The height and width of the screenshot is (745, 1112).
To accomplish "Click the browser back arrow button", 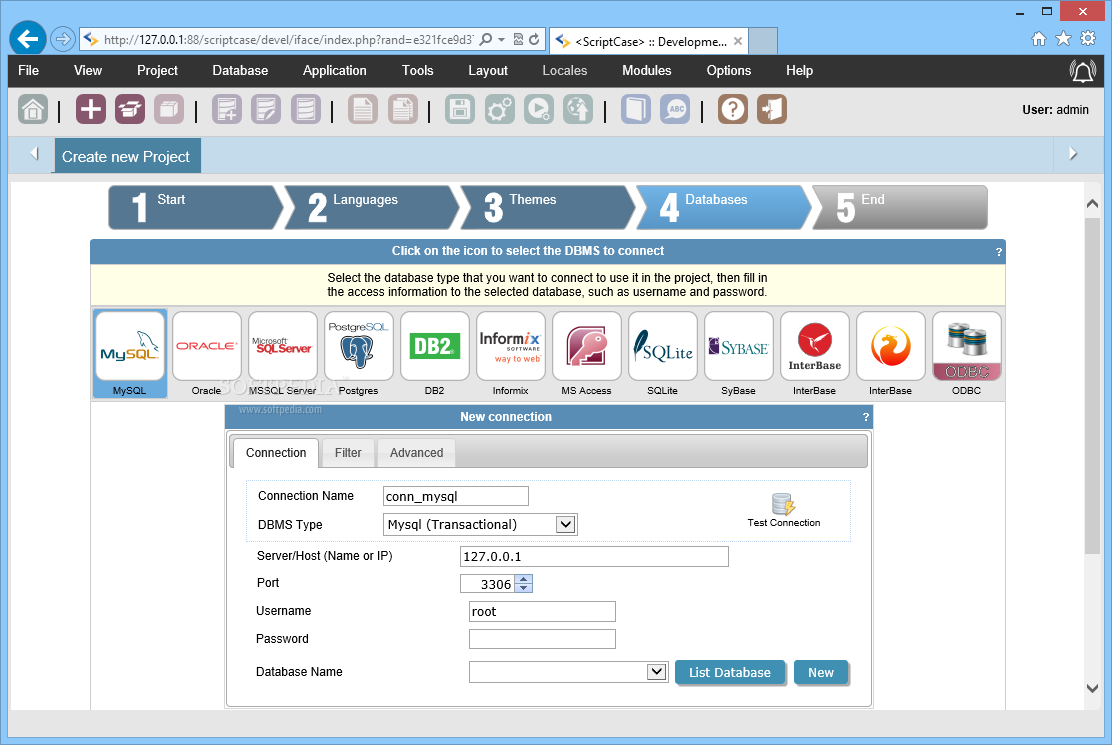I will (x=28, y=38).
